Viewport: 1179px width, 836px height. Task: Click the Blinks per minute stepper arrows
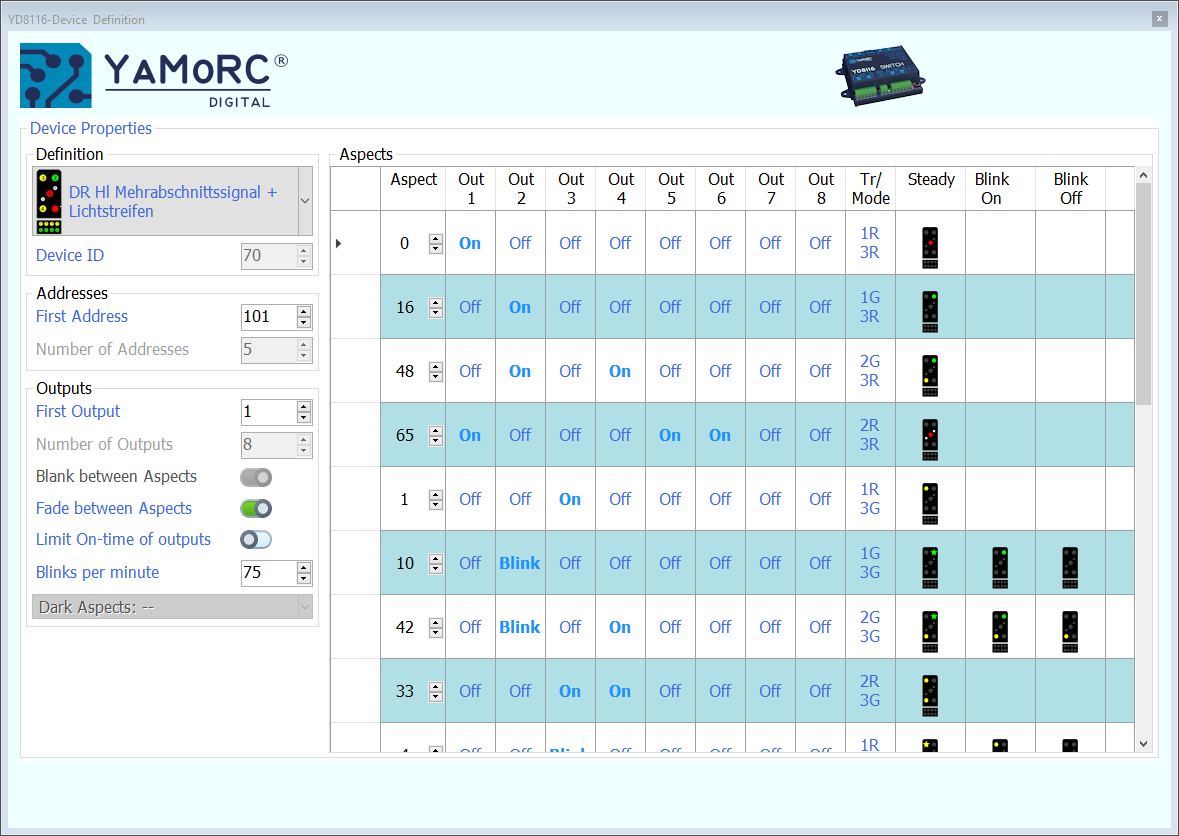pyautogui.click(x=304, y=572)
